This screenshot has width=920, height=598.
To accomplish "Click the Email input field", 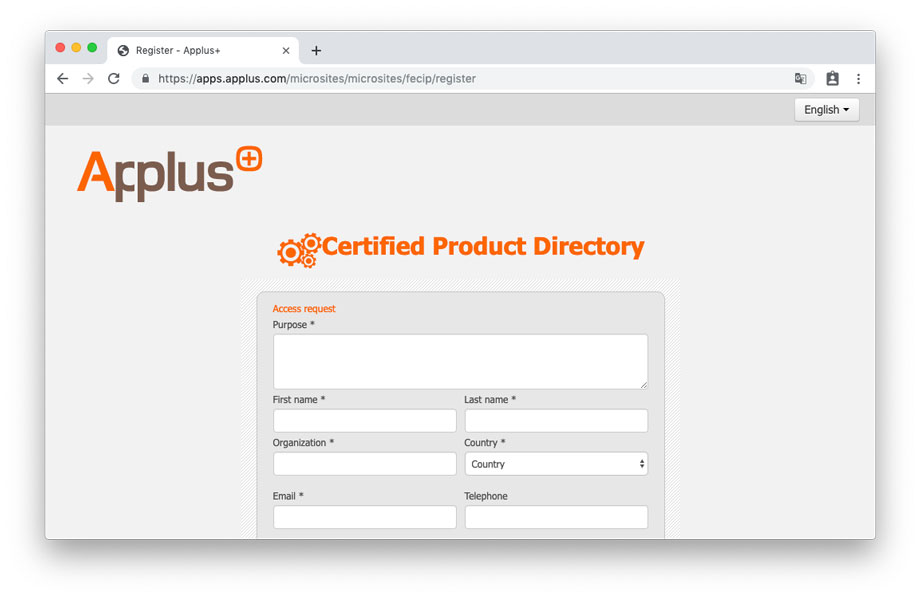I will 365,517.
